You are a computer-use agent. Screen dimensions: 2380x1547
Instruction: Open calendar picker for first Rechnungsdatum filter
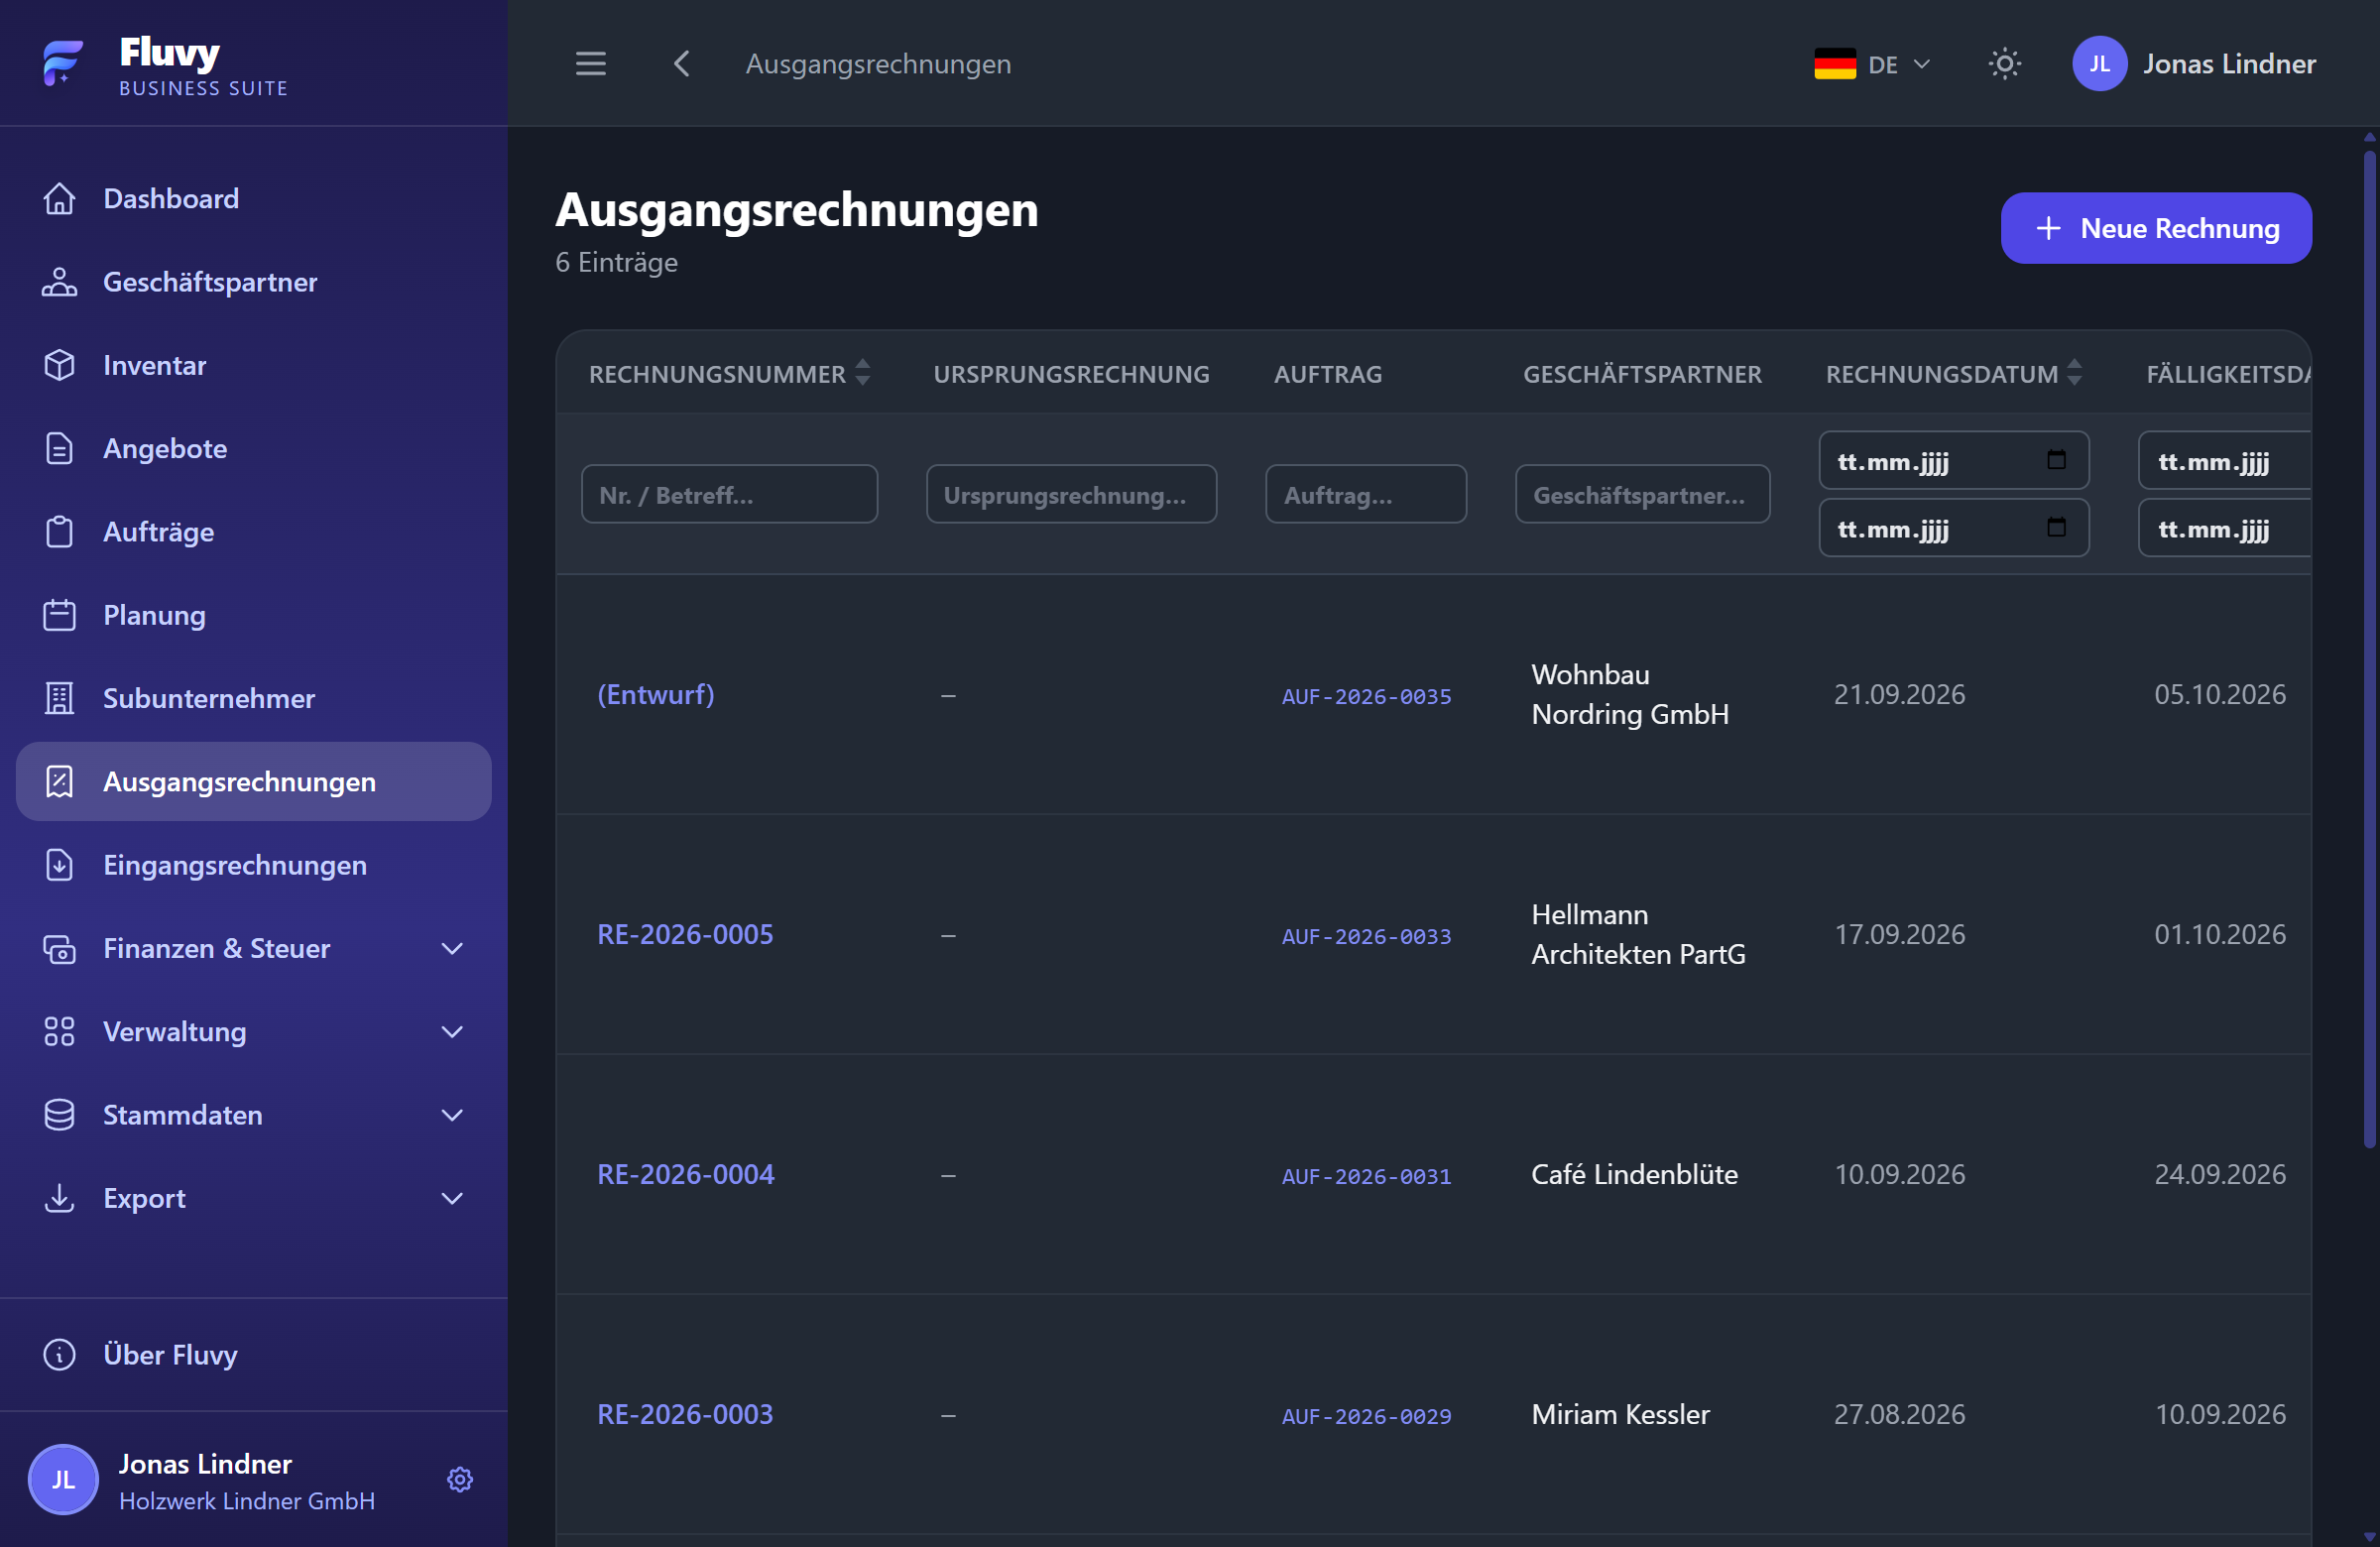tap(2056, 460)
